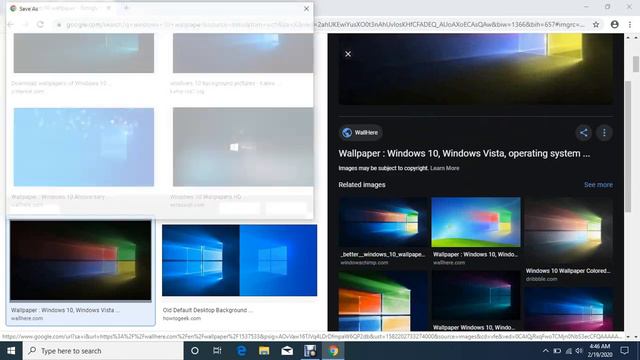
Task: Click the network icon in system tray
Action: 568,351
